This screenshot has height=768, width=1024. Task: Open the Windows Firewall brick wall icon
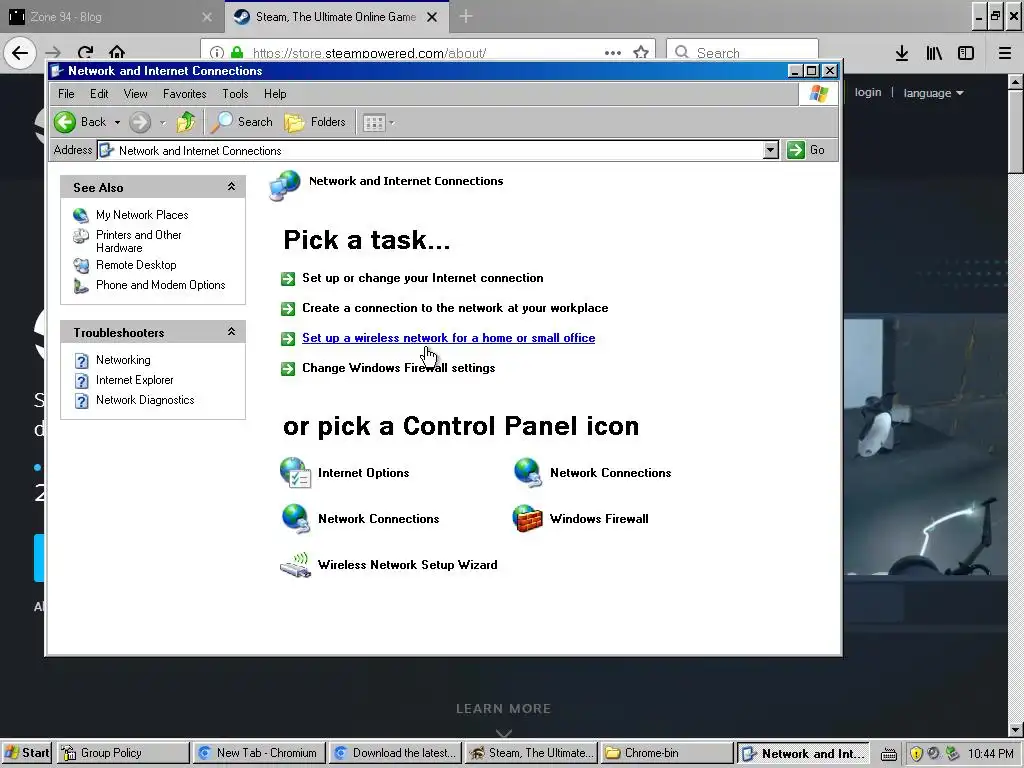tap(528, 519)
